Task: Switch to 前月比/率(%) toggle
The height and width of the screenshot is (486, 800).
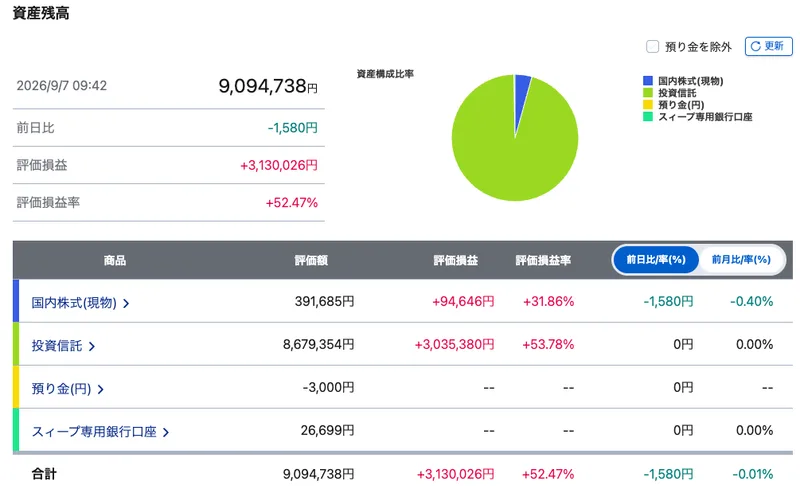Action: pyautogui.click(x=741, y=260)
